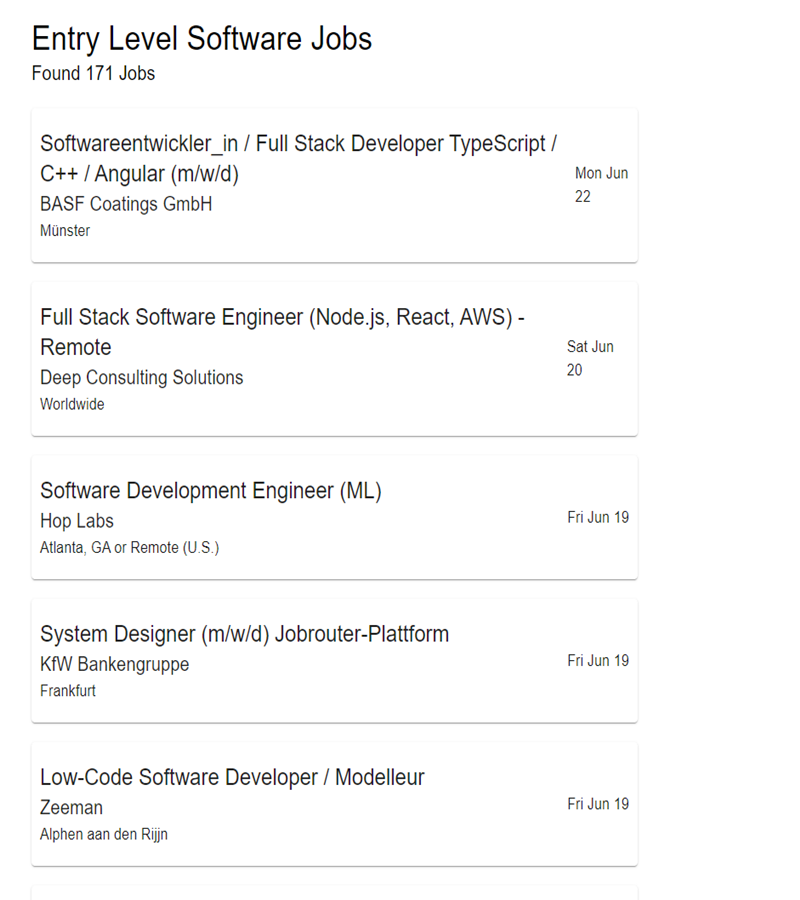Click the Sat Jun 20 date label
This screenshot has height=900, width=800.
coord(590,358)
